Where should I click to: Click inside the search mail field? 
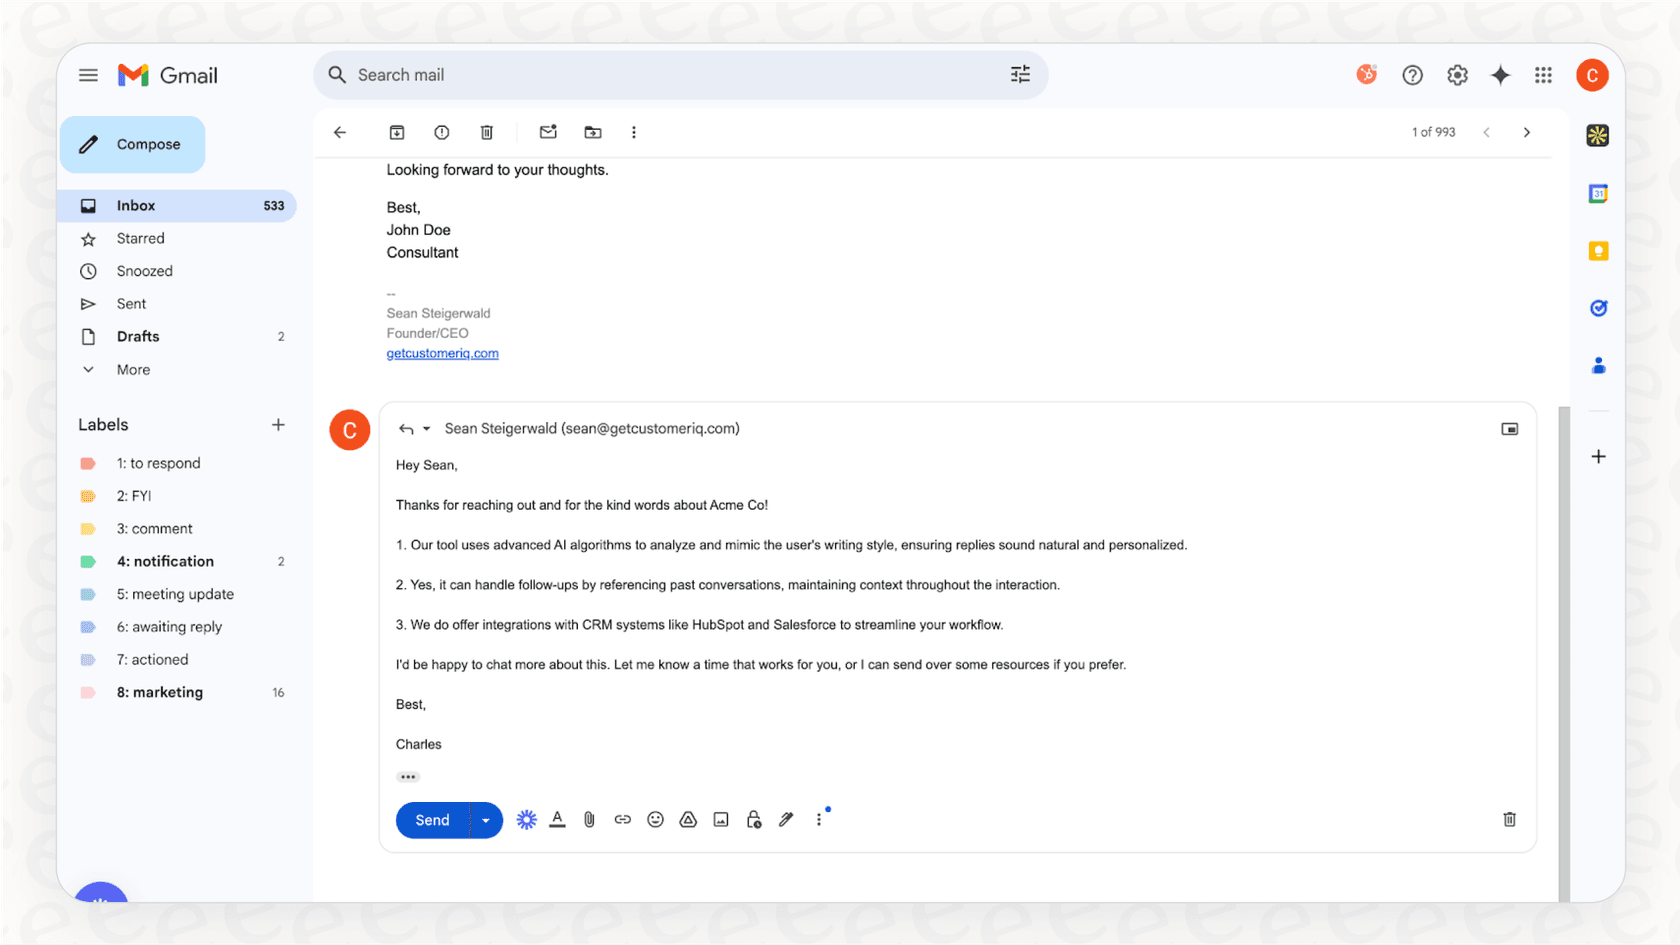pos(600,75)
